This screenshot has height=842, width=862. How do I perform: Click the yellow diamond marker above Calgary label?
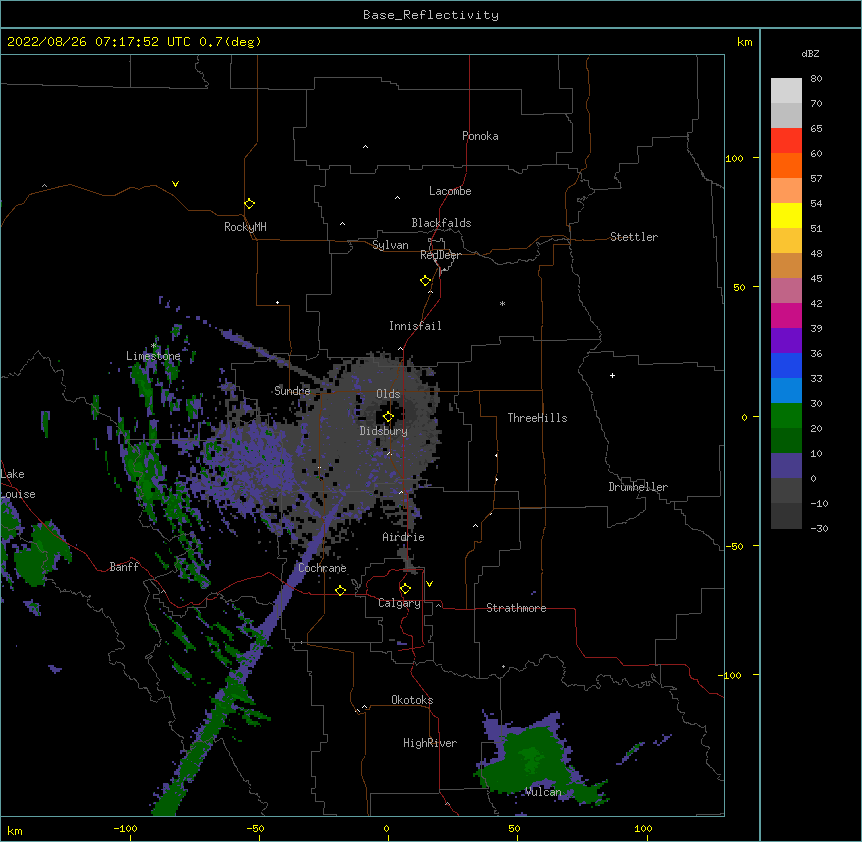pyautogui.click(x=405, y=589)
